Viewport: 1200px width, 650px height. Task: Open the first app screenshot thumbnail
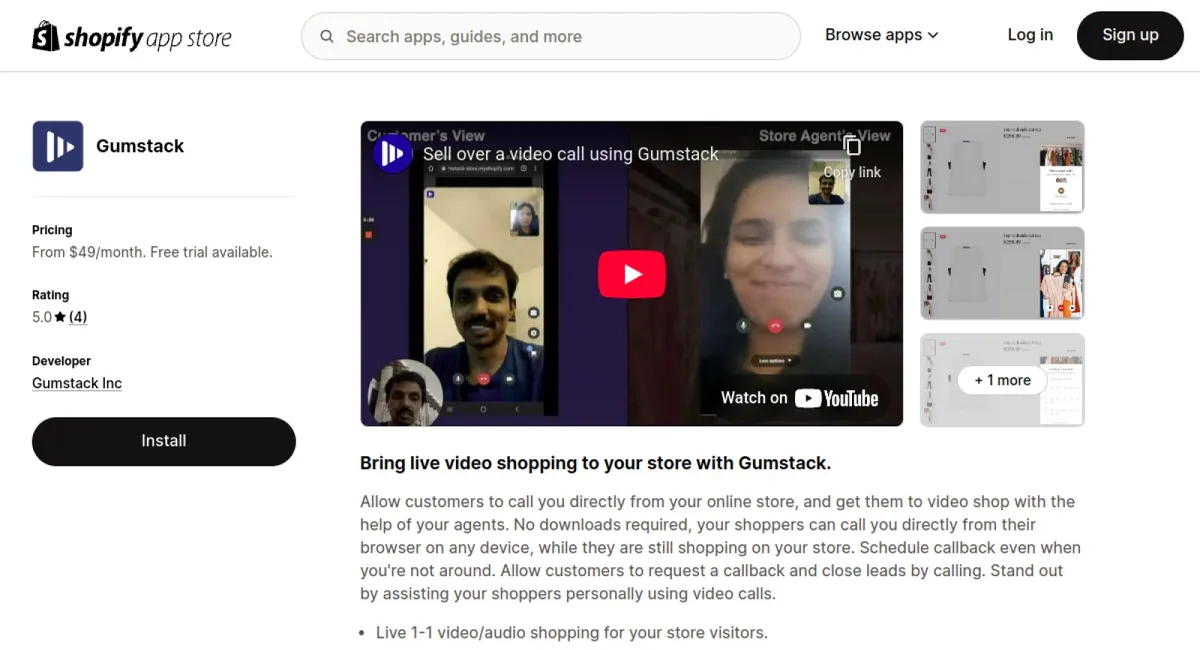pos(1002,167)
